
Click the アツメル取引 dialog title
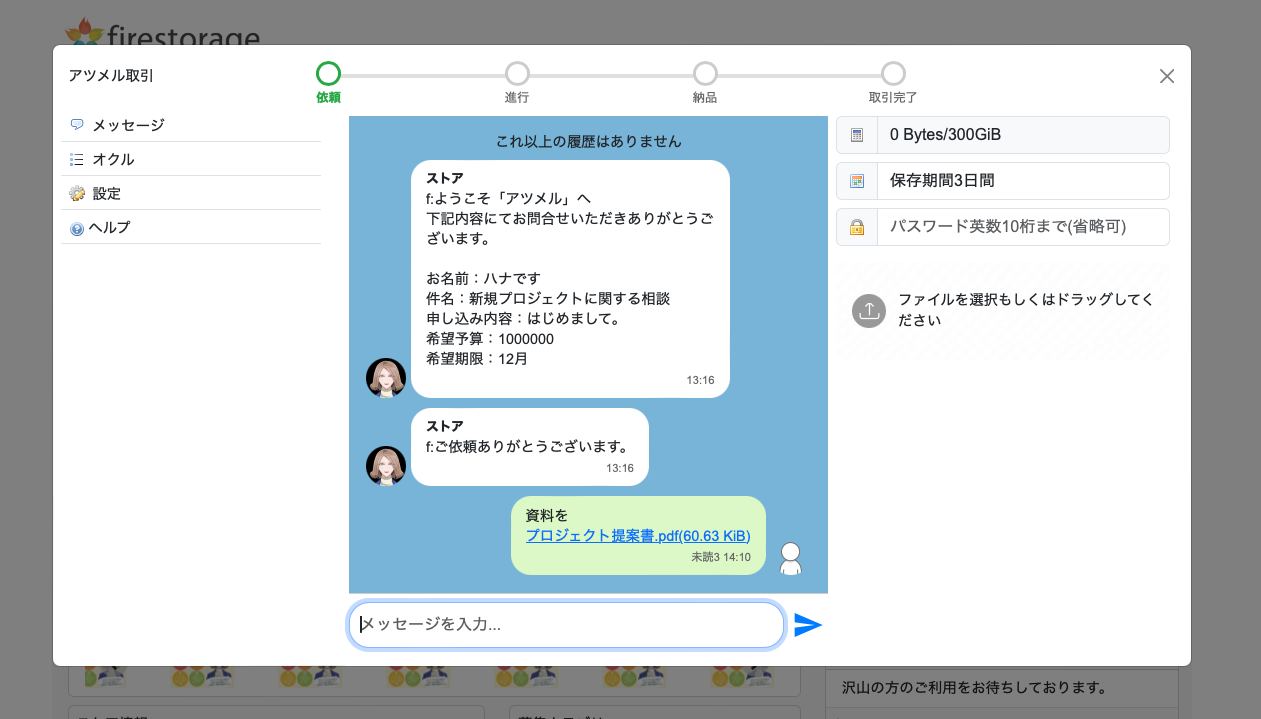click(111, 75)
